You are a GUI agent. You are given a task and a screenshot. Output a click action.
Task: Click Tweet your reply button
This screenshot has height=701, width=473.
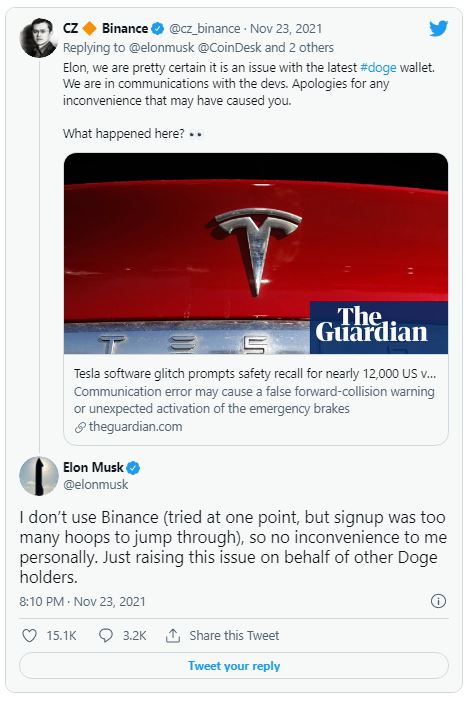tap(234, 666)
